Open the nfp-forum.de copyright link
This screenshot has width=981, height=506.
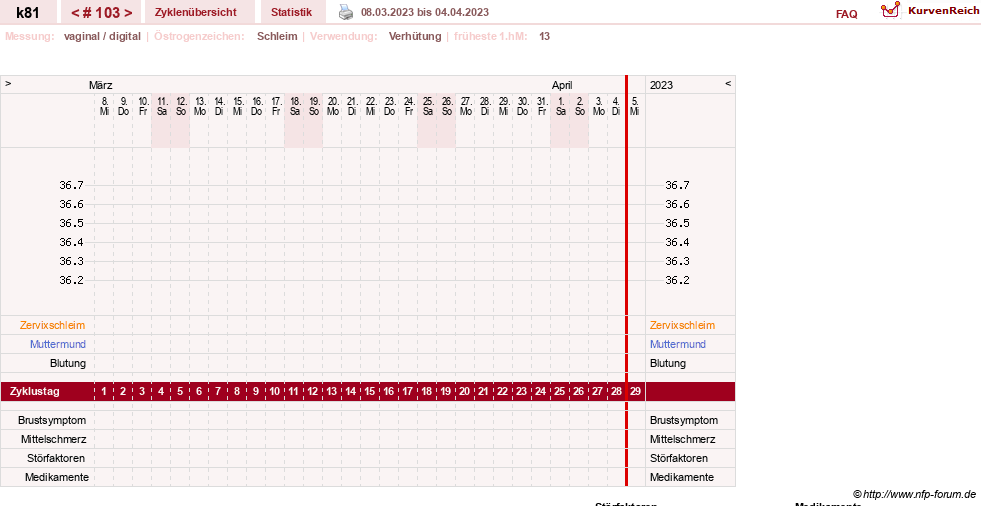tap(914, 494)
